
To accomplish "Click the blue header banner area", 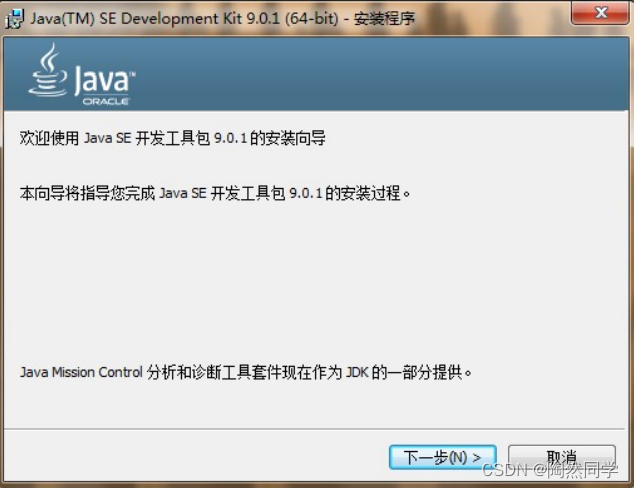I will point(316,74).
